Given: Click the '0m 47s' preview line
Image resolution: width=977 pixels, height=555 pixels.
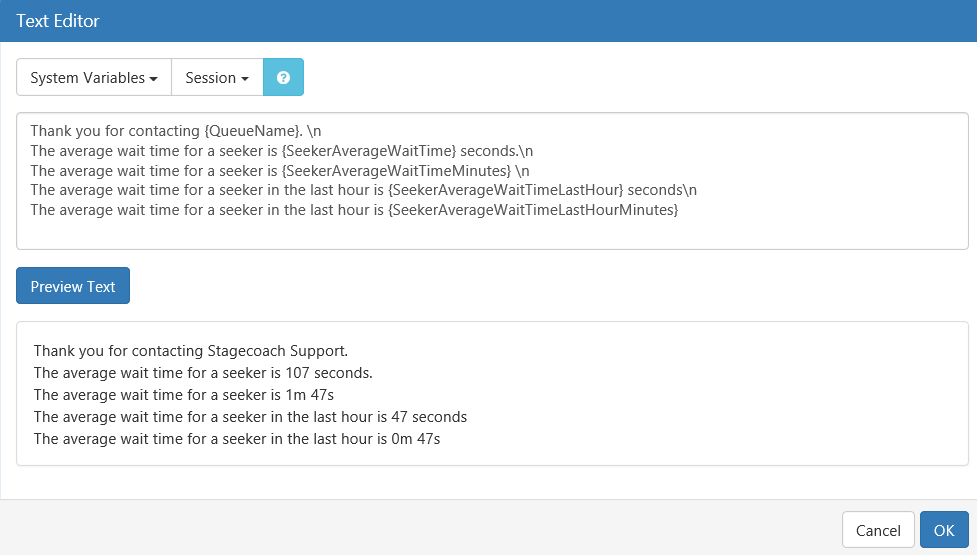Looking at the screenshot, I should coord(237,439).
